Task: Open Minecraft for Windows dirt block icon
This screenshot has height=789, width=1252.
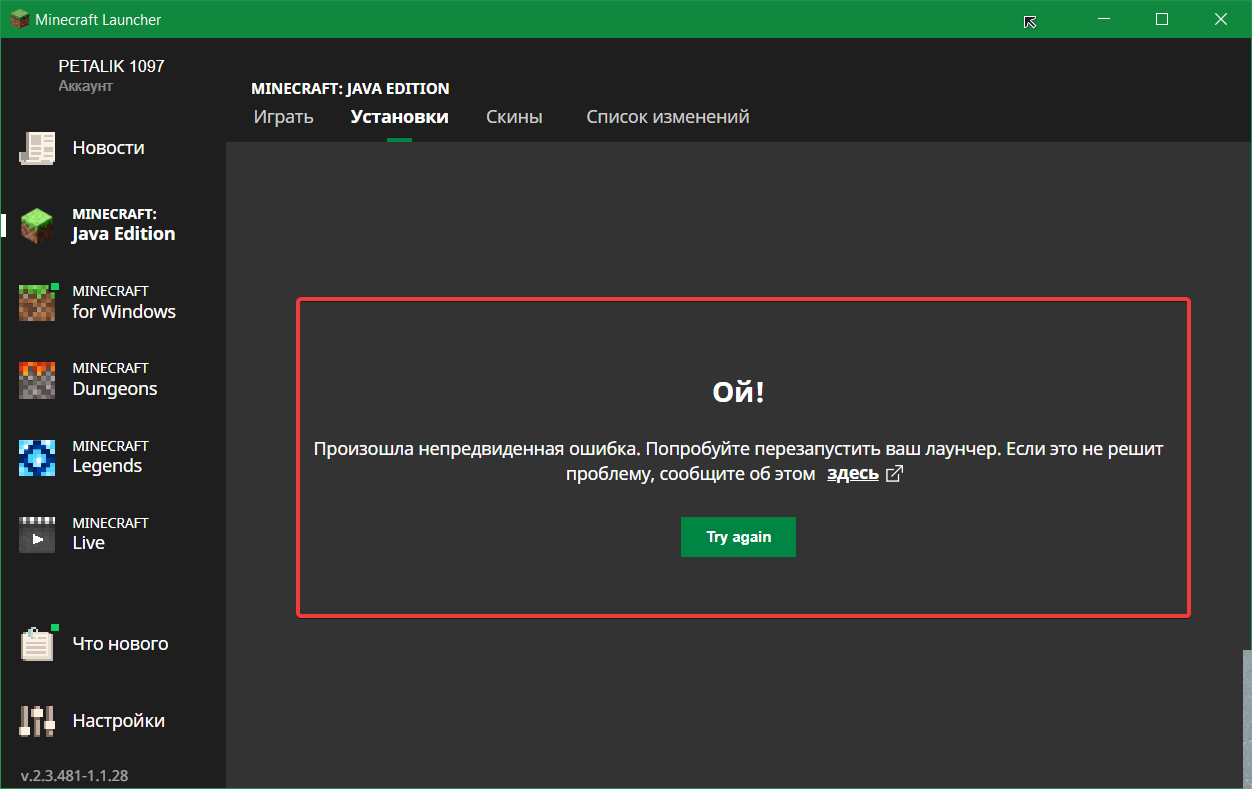Action: [x=37, y=302]
